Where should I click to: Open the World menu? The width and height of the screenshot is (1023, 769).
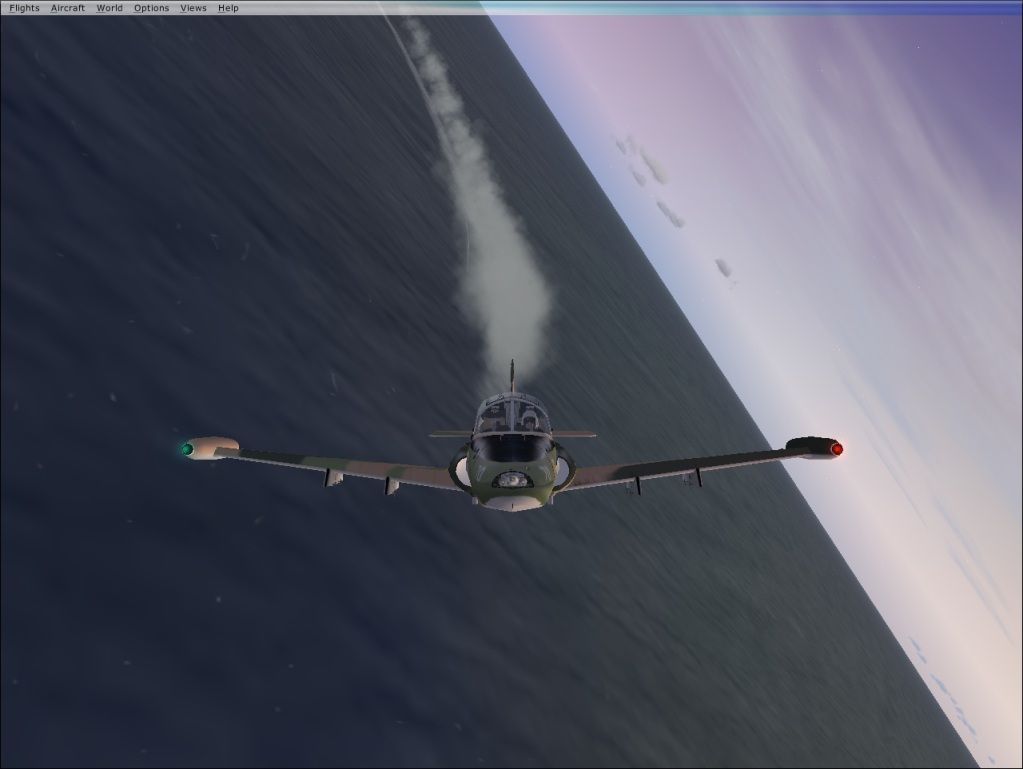109,8
